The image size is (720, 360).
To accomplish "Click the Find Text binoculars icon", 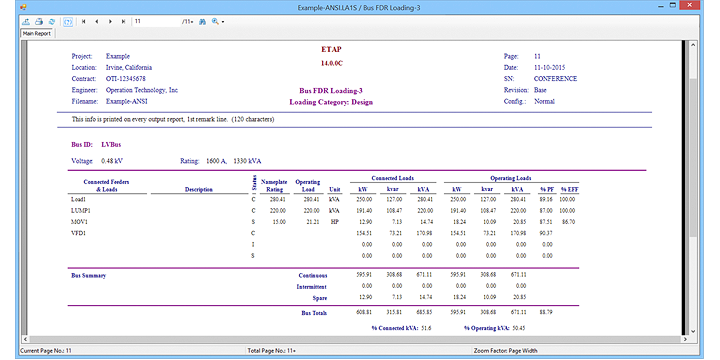I will click(x=202, y=22).
